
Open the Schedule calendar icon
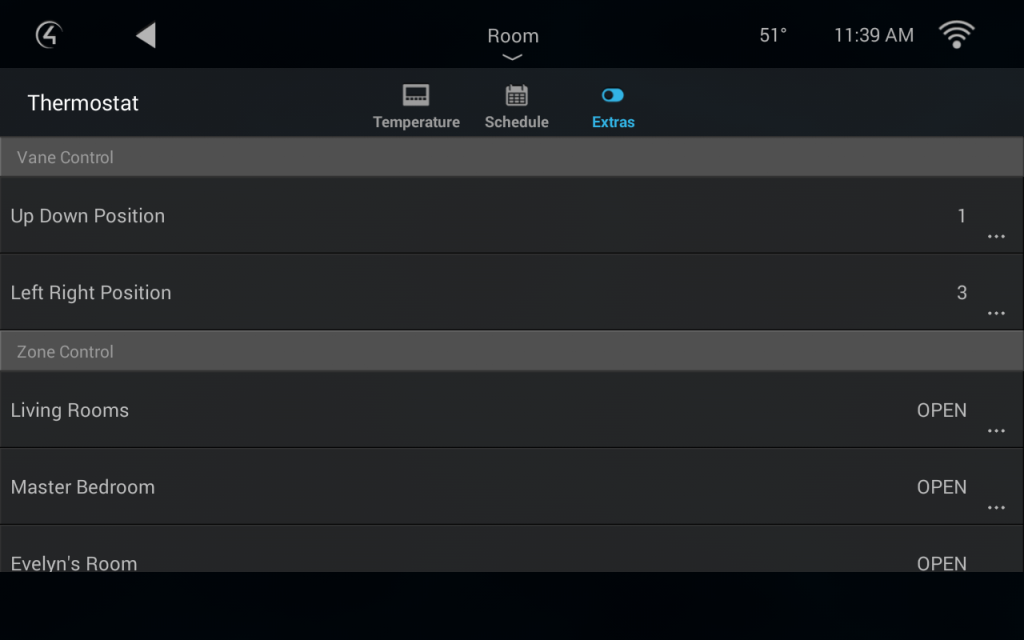[x=516, y=95]
